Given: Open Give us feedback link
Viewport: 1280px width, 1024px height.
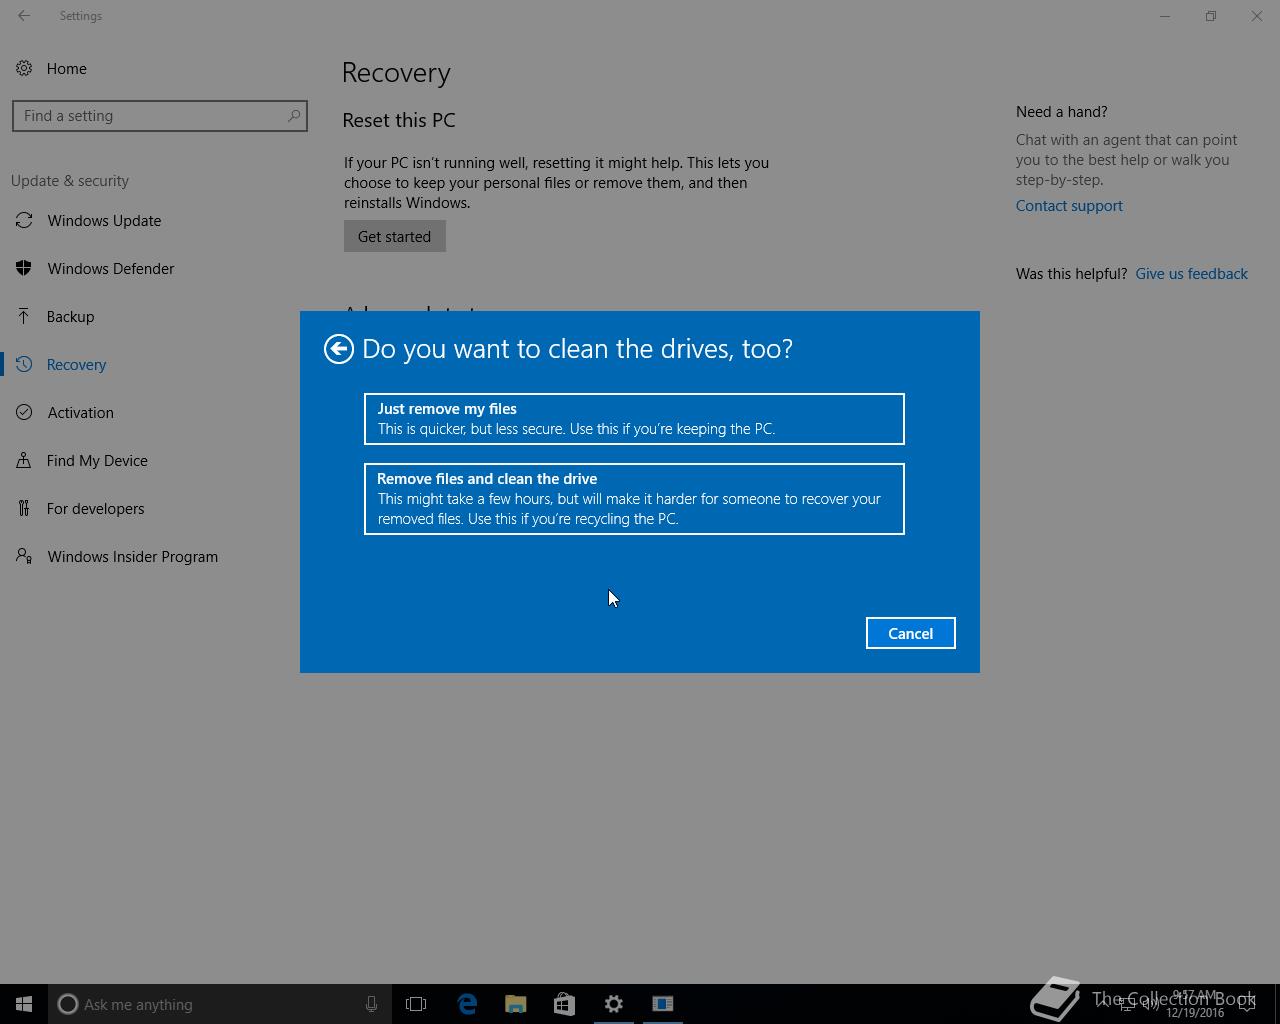Looking at the screenshot, I should 1191,274.
